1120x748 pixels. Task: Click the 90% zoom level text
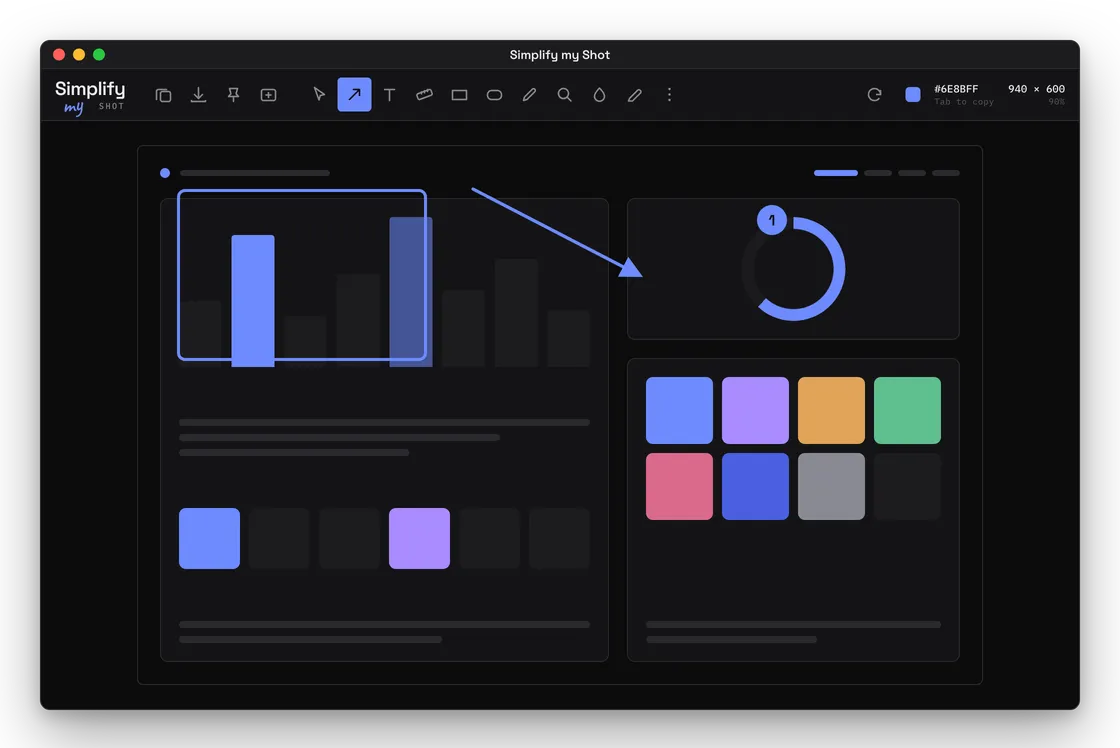1056,102
